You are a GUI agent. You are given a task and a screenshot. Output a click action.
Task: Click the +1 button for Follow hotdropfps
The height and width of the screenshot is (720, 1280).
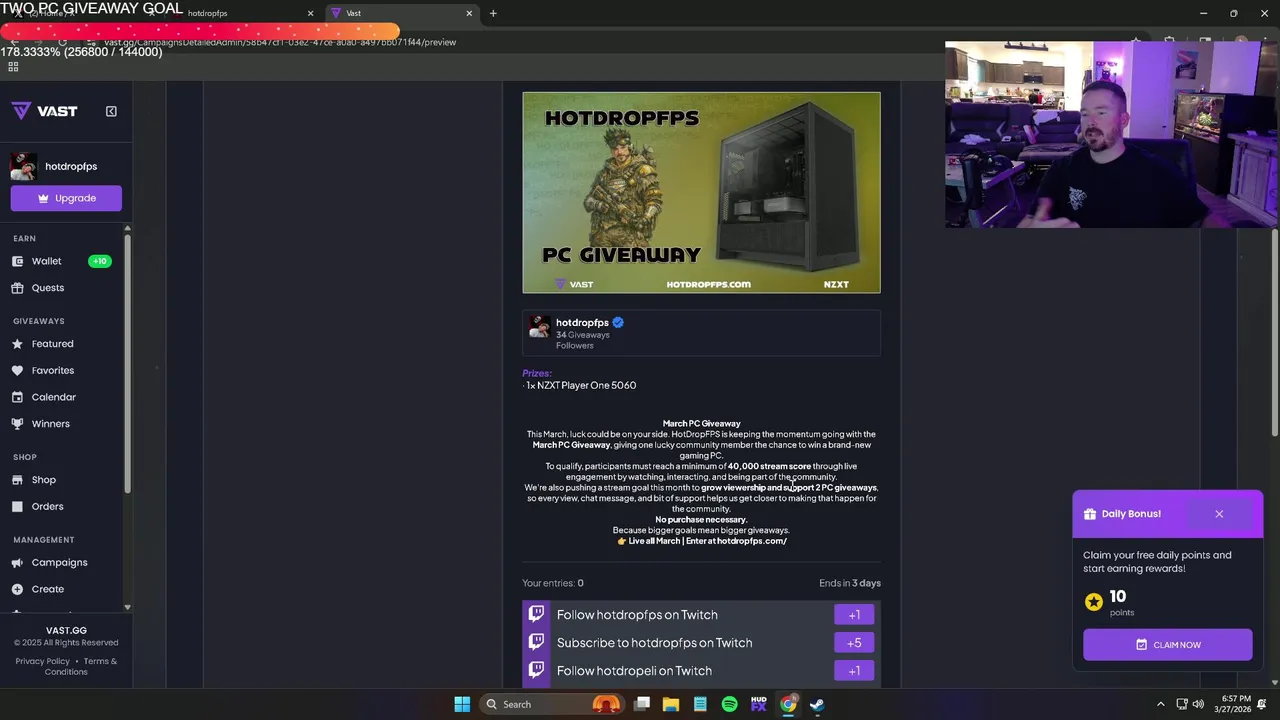[x=854, y=615]
